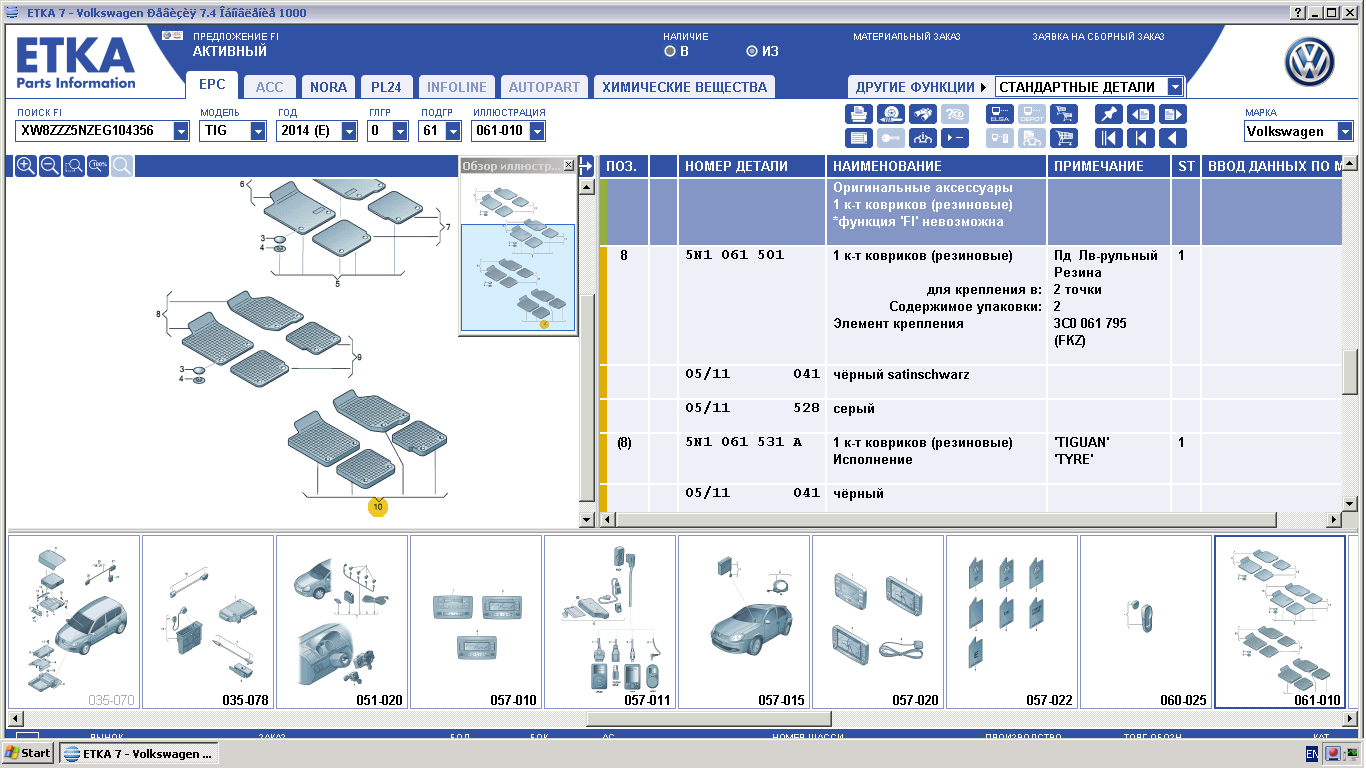Viewport: 1366px width, 769px height.
Task: Click the highlighted callout 10 in the illustration
Action: (x=377, y=507)
